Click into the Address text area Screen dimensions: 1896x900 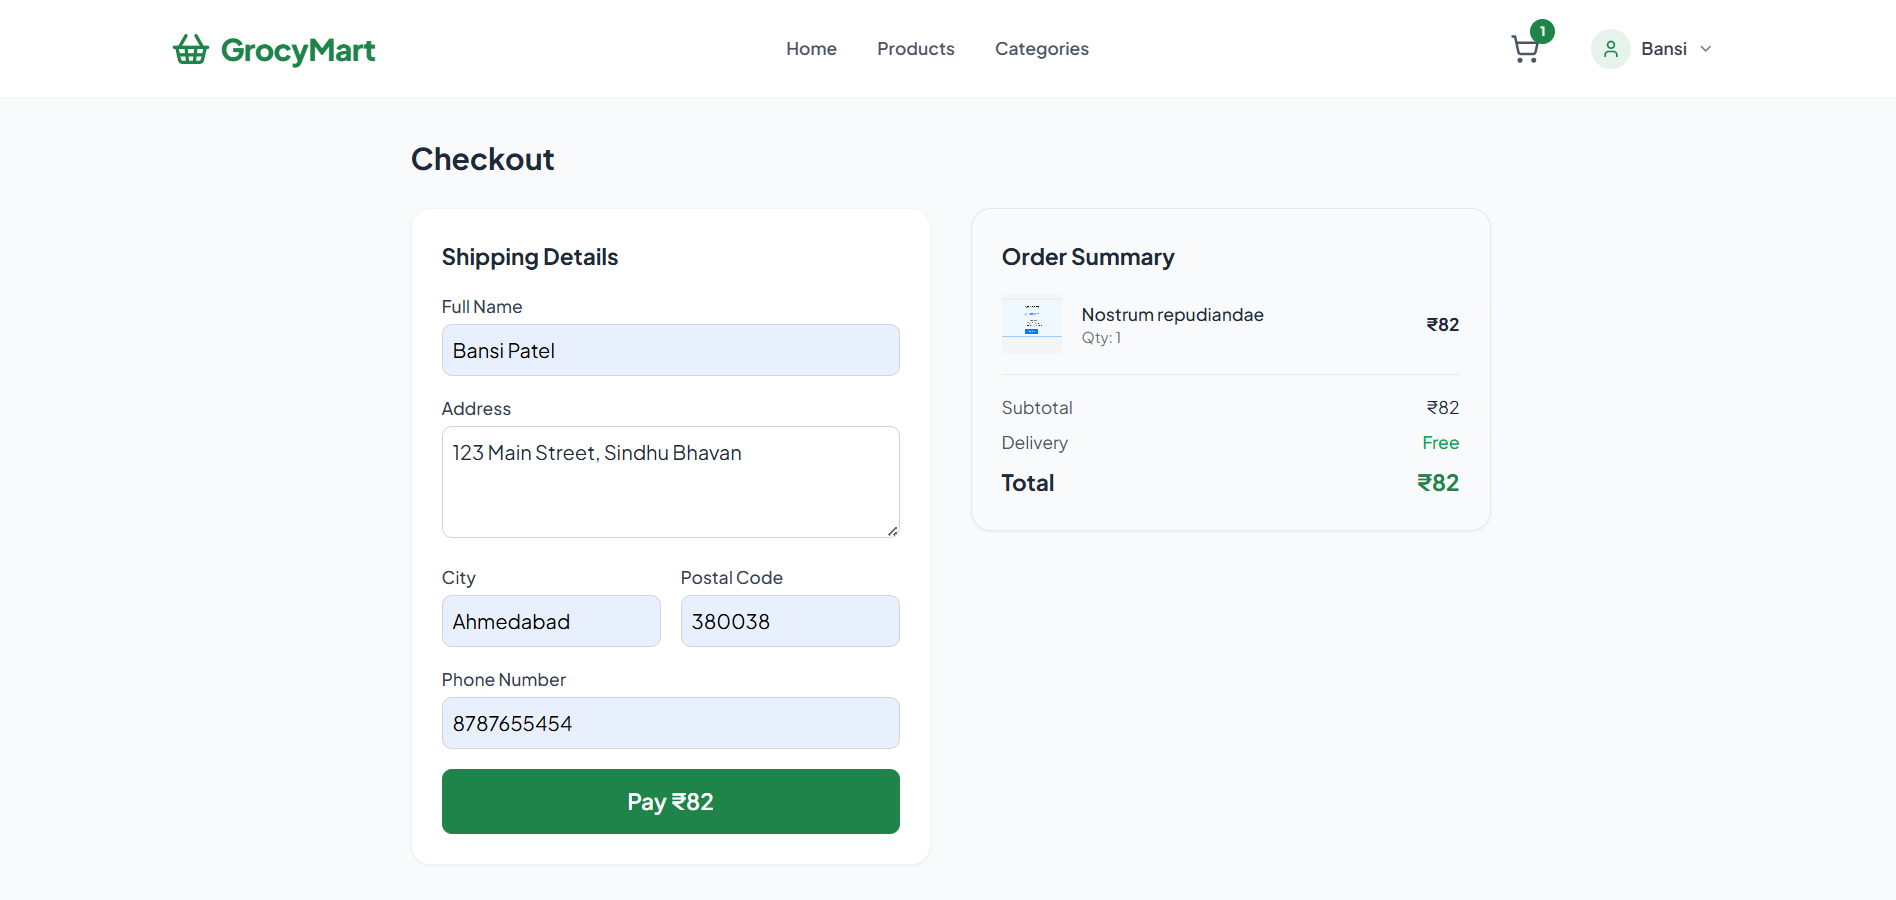pos(671,482)
